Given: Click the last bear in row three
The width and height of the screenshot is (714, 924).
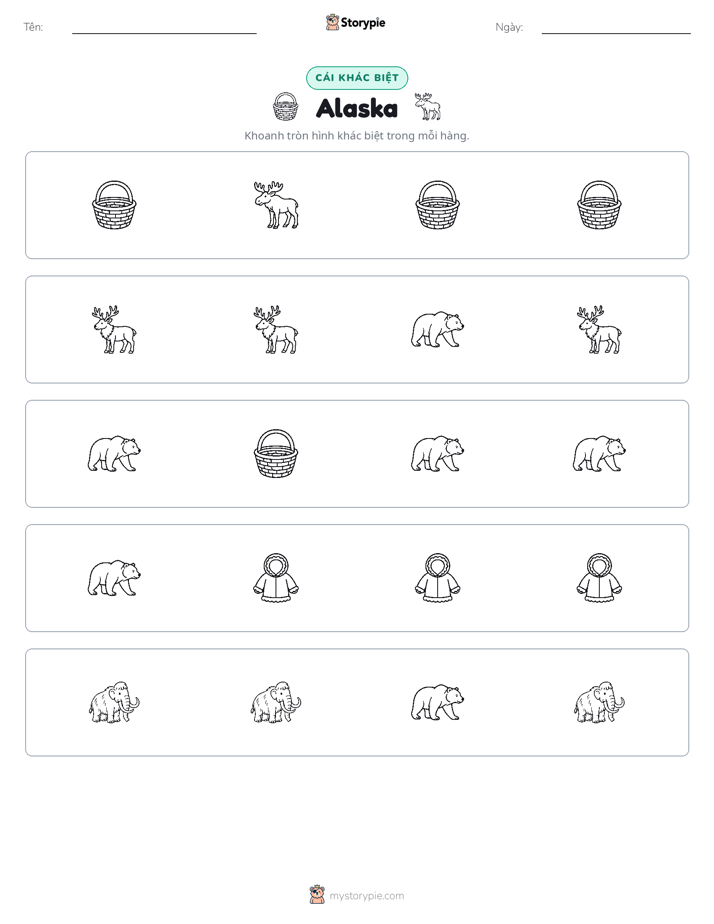Looking at the screenshot, I should 599,454.
